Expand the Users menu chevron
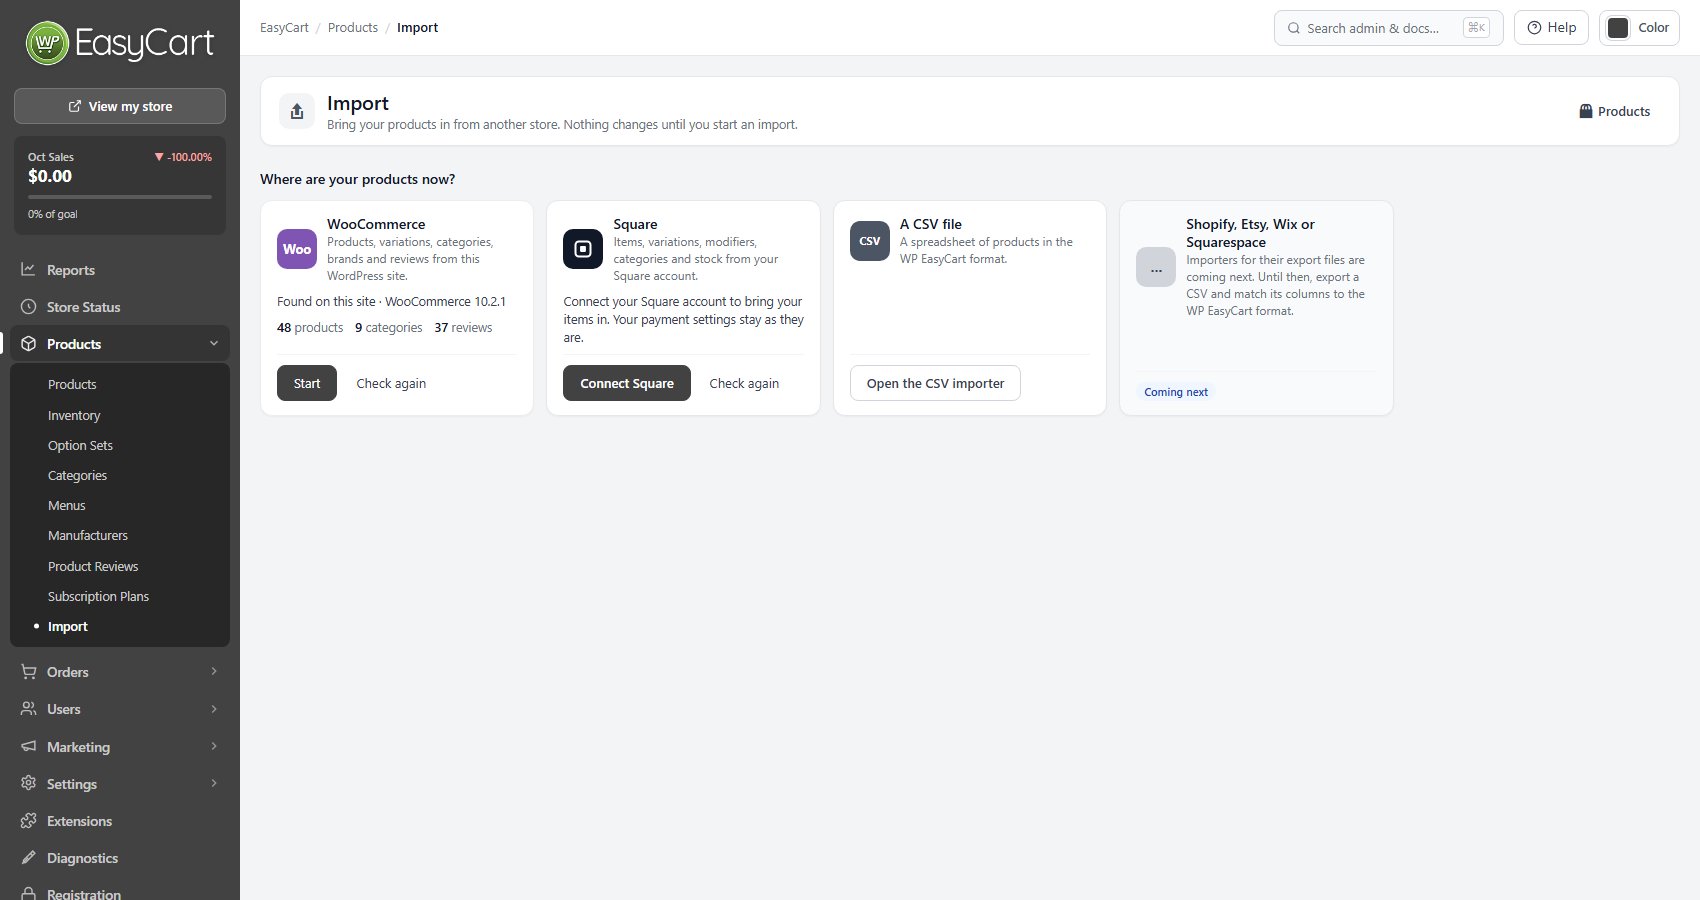Screen dimensions: 1700x900 coord(214,709)
